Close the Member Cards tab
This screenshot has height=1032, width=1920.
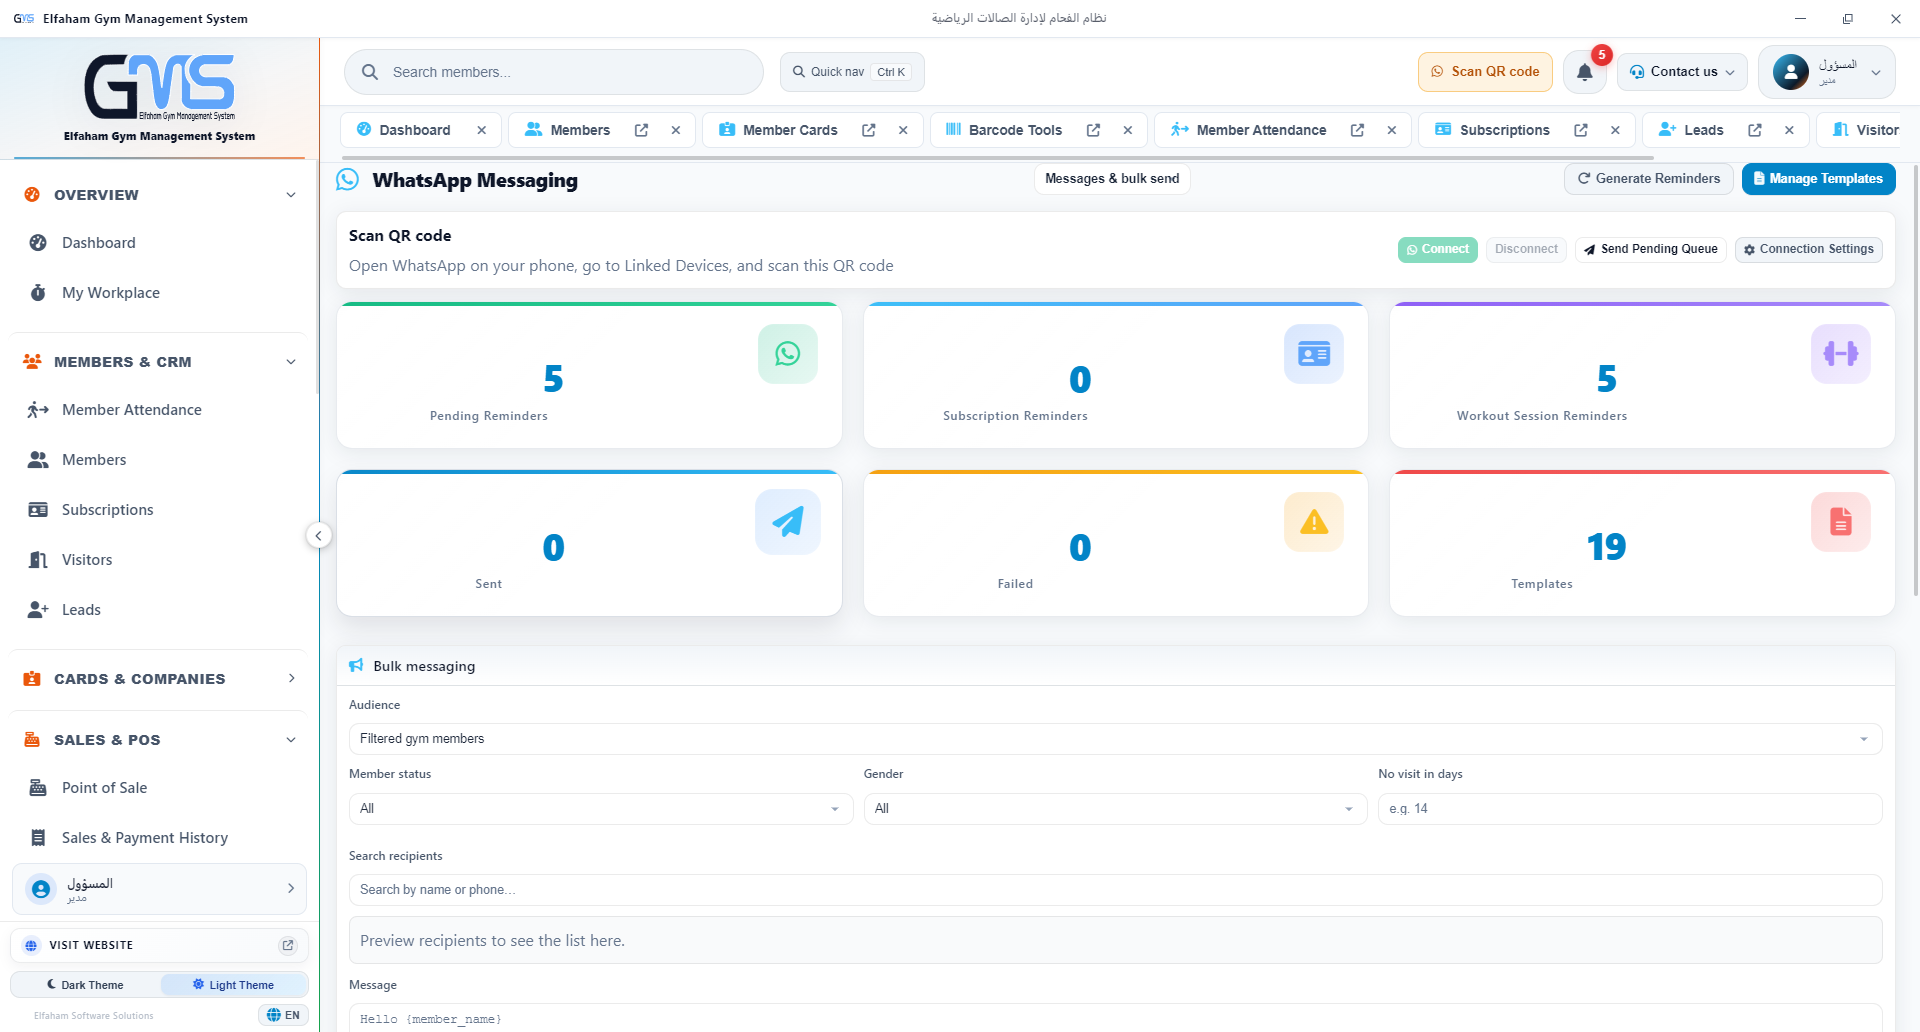[903, 130]
